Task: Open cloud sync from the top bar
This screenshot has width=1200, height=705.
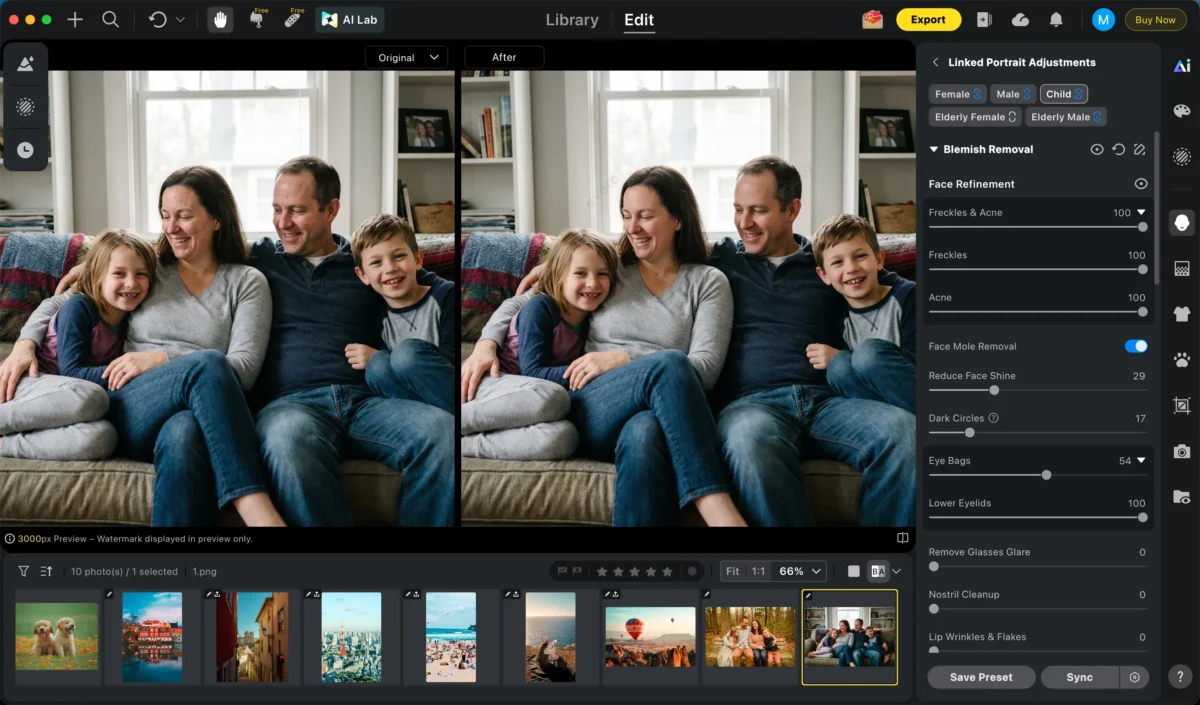Action: [x=1020, y=19]
